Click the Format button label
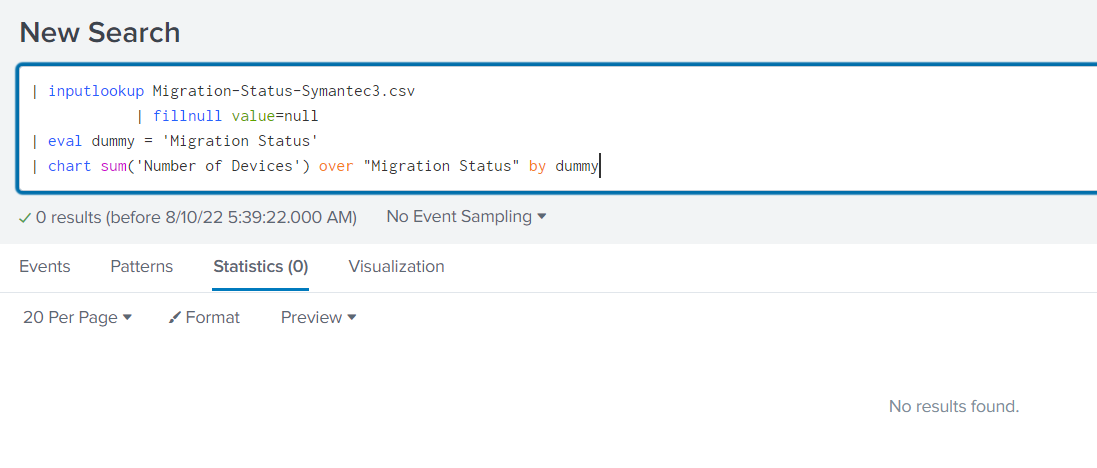Viewport: 1097px width, 468px height. tap(212, 317)
